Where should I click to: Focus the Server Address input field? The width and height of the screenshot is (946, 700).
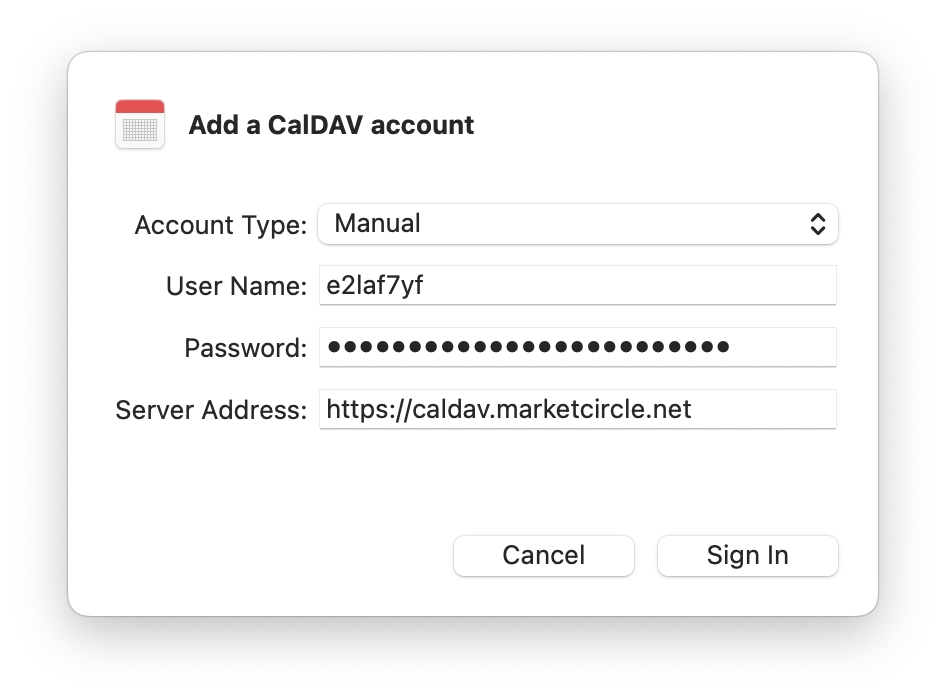click(577, 409)
